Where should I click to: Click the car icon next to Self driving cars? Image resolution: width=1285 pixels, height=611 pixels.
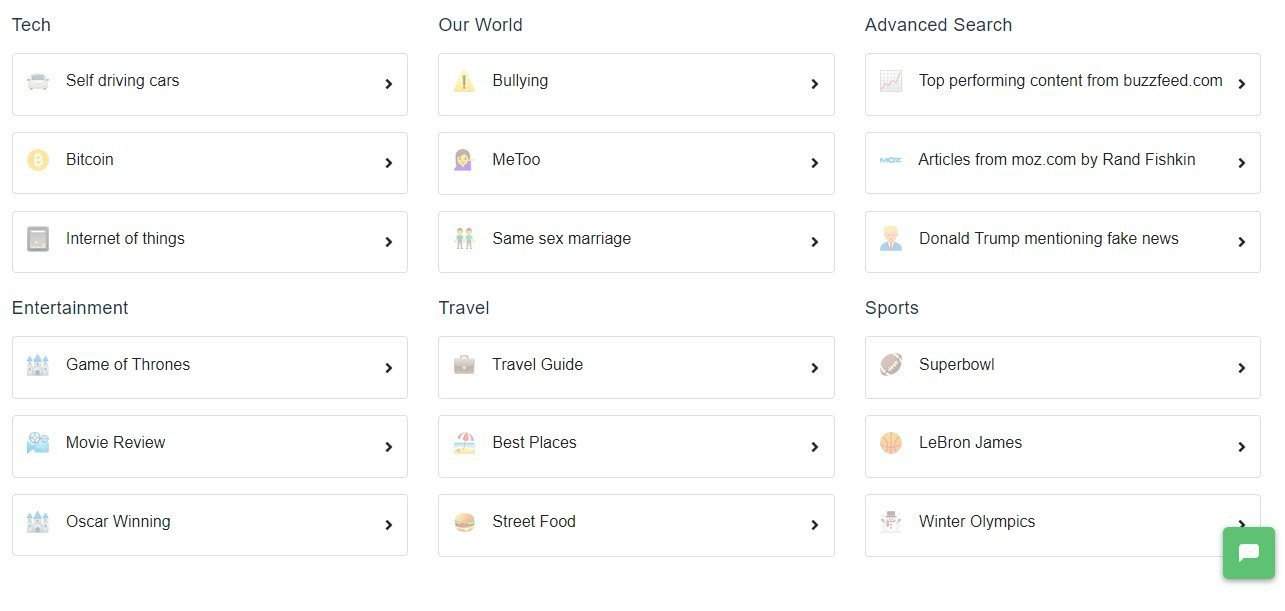(37, 80)
